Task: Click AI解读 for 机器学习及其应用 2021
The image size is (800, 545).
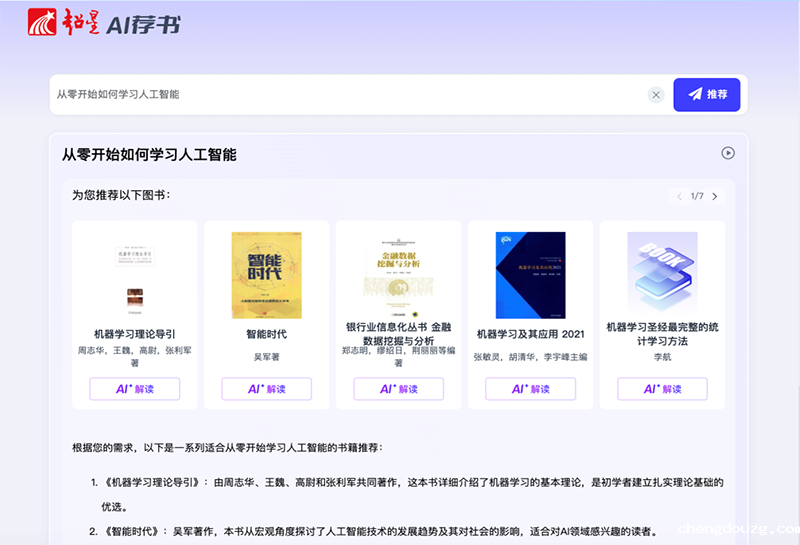Action: [530, 389]
